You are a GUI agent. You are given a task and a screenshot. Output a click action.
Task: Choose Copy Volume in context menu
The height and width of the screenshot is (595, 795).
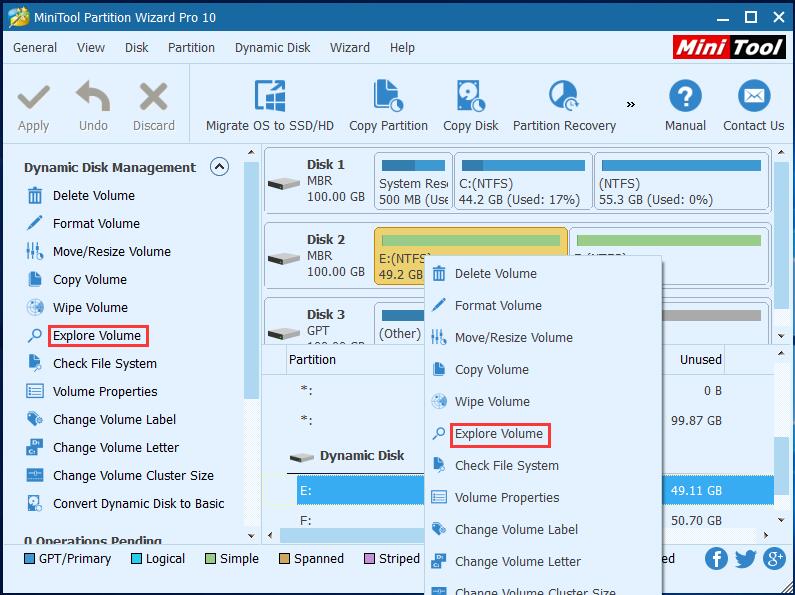[543, 369]
